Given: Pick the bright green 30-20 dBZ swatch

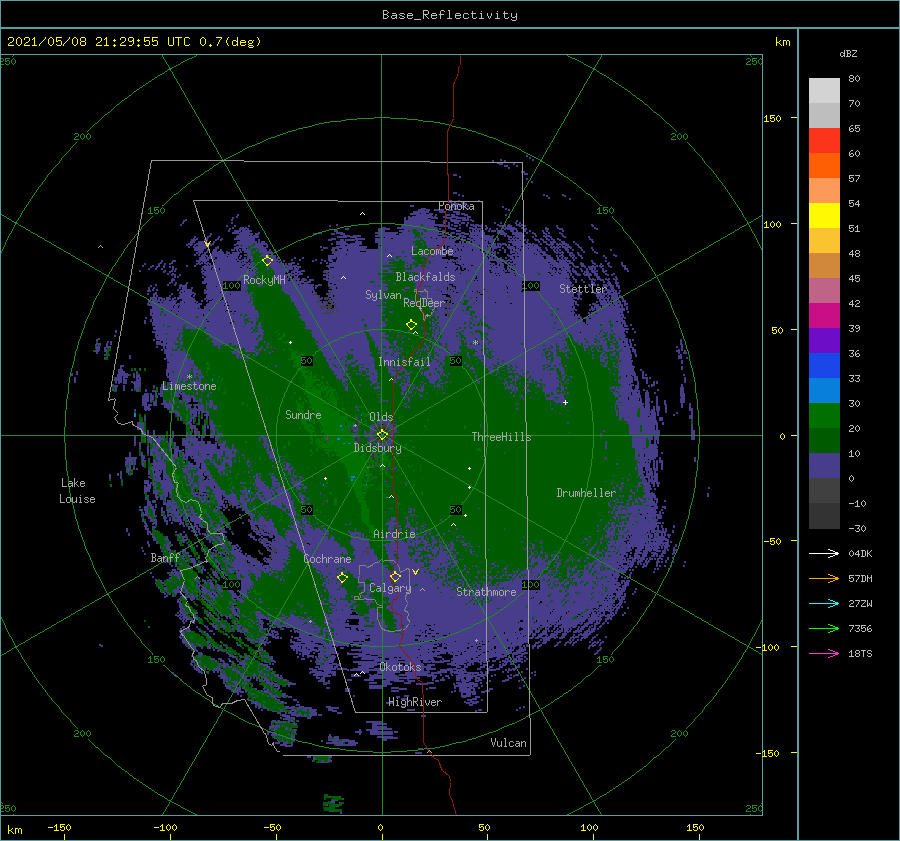Looking at the screenshot, I should pos(824,416).
